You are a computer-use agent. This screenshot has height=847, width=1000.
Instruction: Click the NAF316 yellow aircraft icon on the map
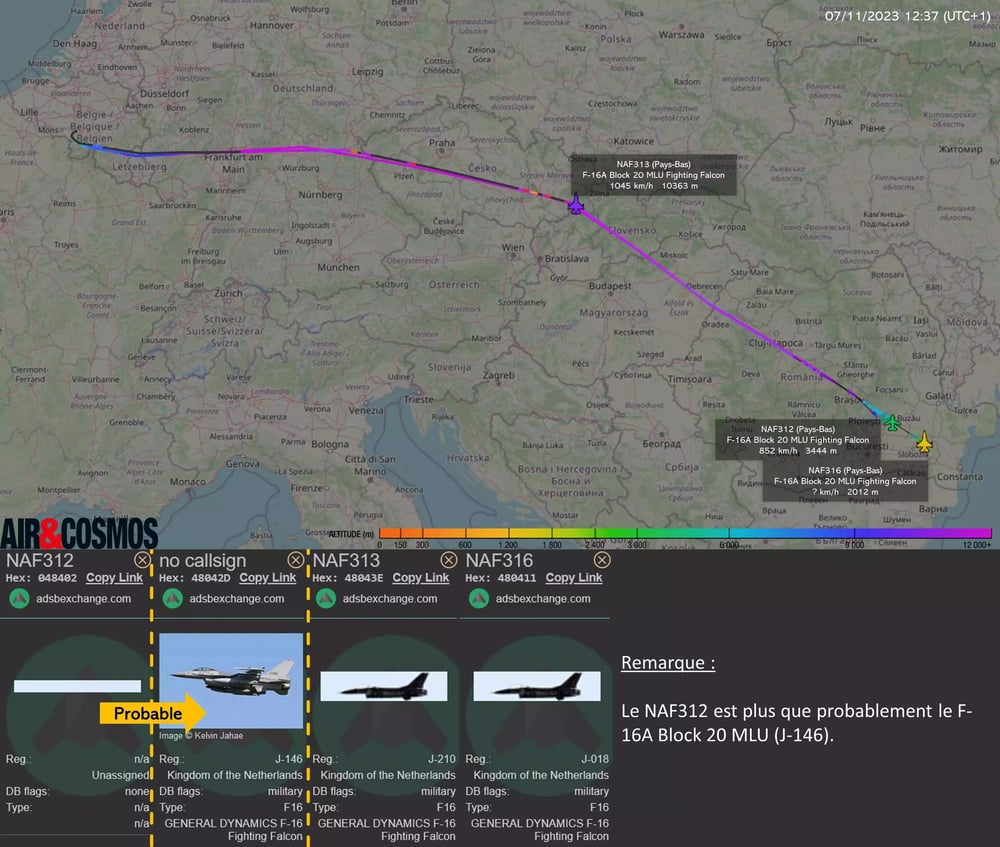[924, 441]
